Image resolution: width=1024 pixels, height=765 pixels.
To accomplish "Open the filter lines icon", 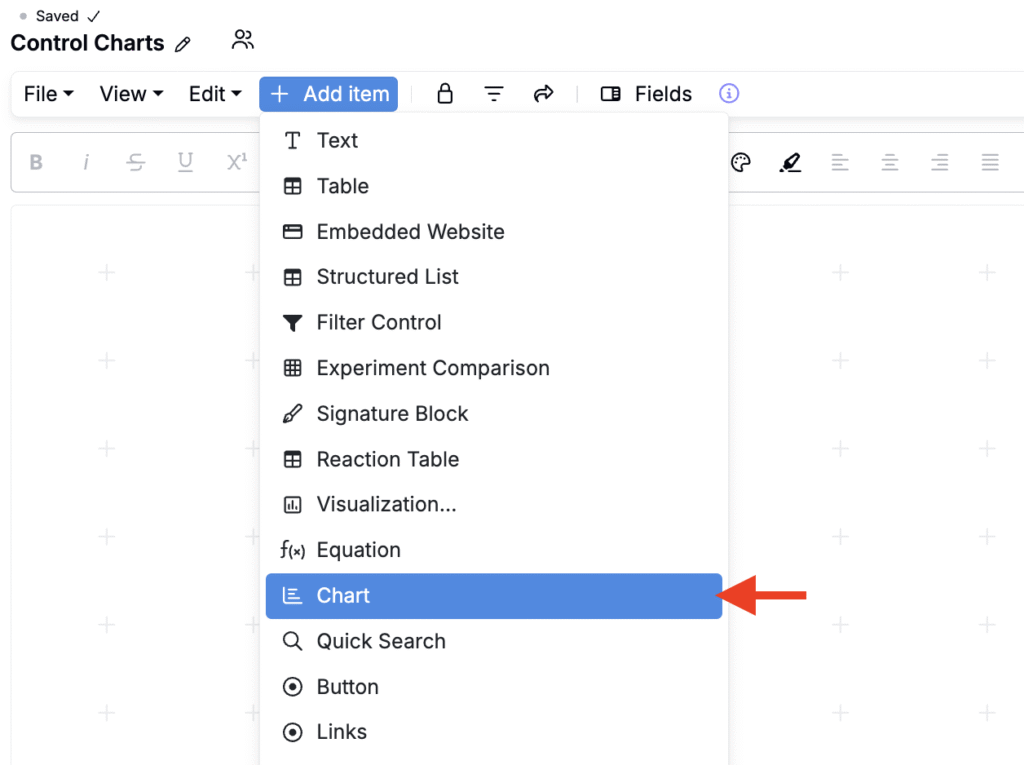I will [x=494, y=94].
